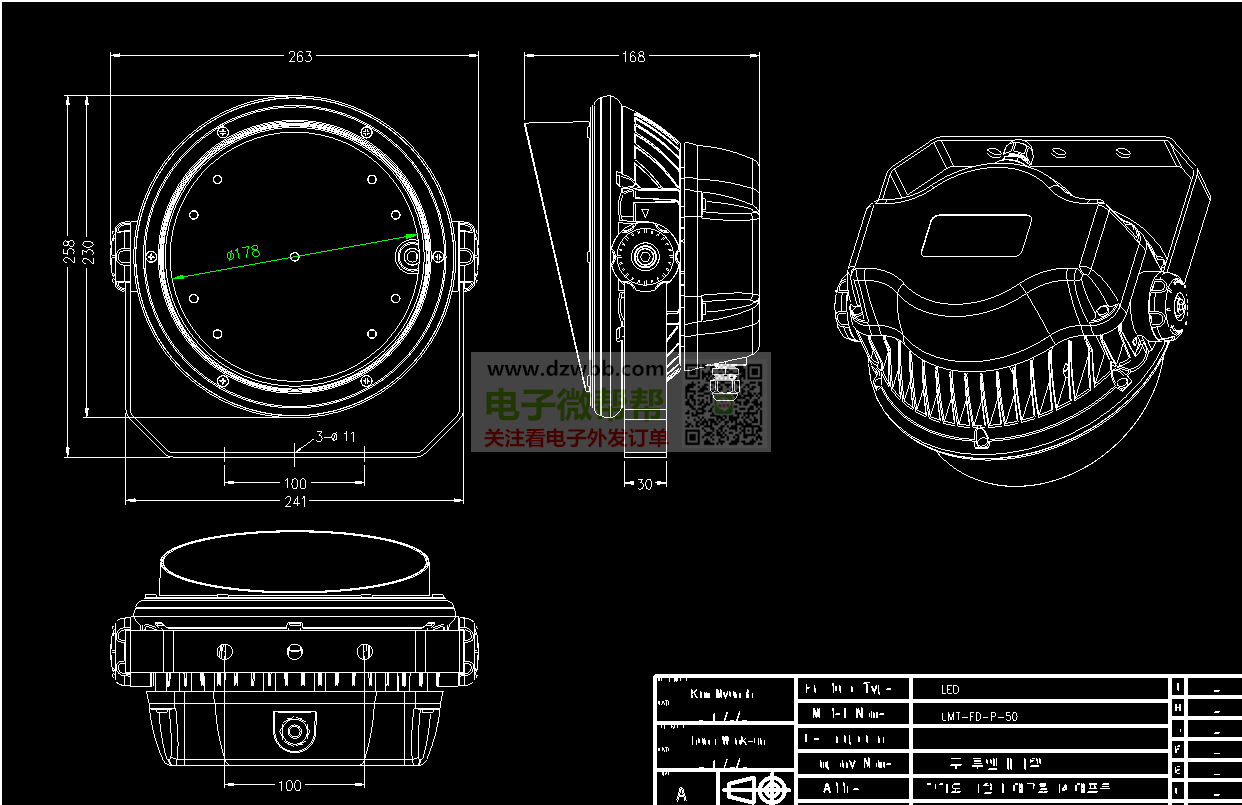Click the center hole of front-view lens
This screenshot has width=1242, height=805.
pos(294,257)
